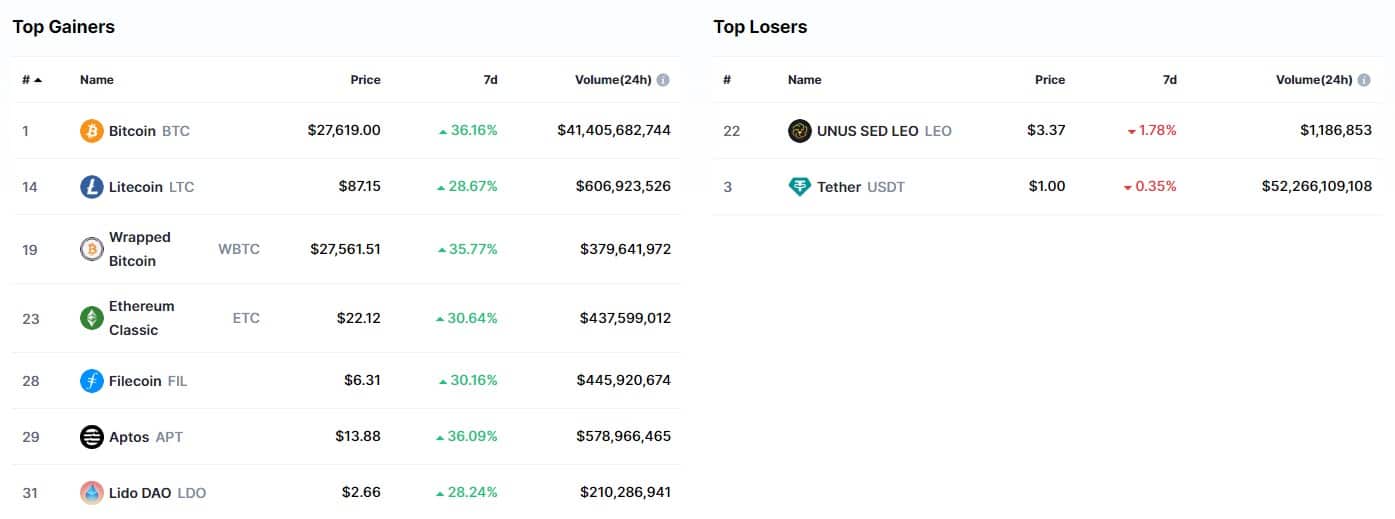Click the Bitcoin orange coin icon

[x=92, y=131]
